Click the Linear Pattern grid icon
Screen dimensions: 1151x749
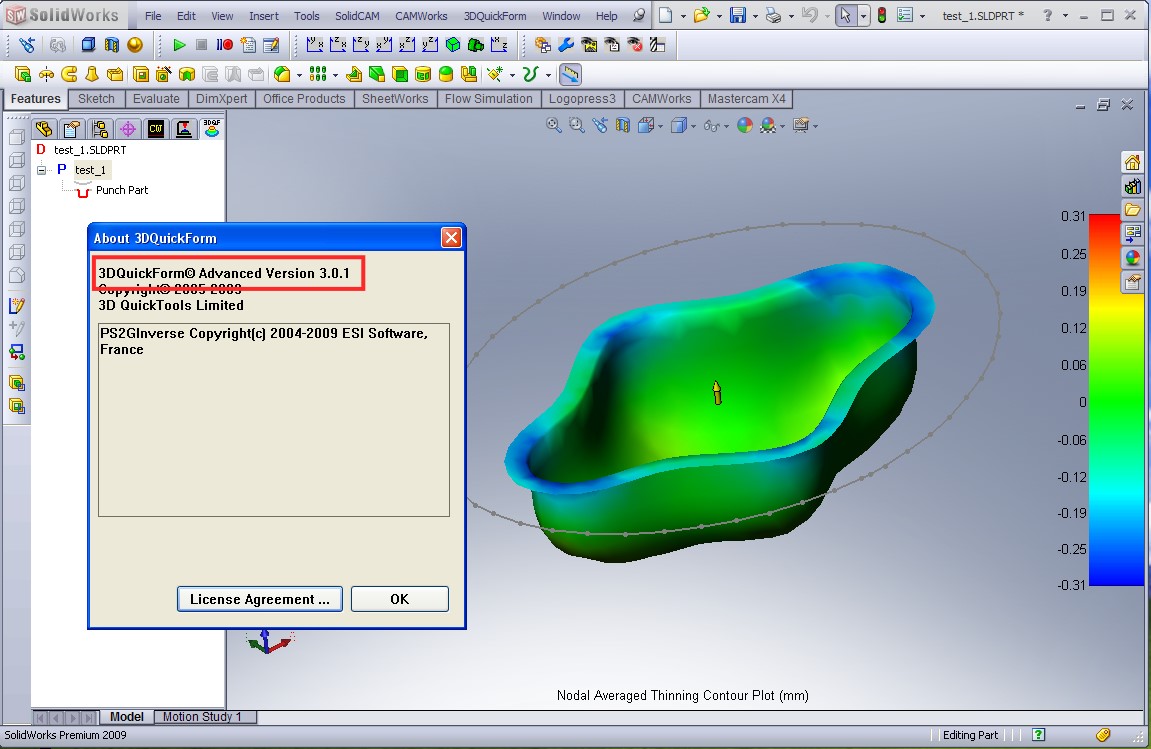point(318,74)
